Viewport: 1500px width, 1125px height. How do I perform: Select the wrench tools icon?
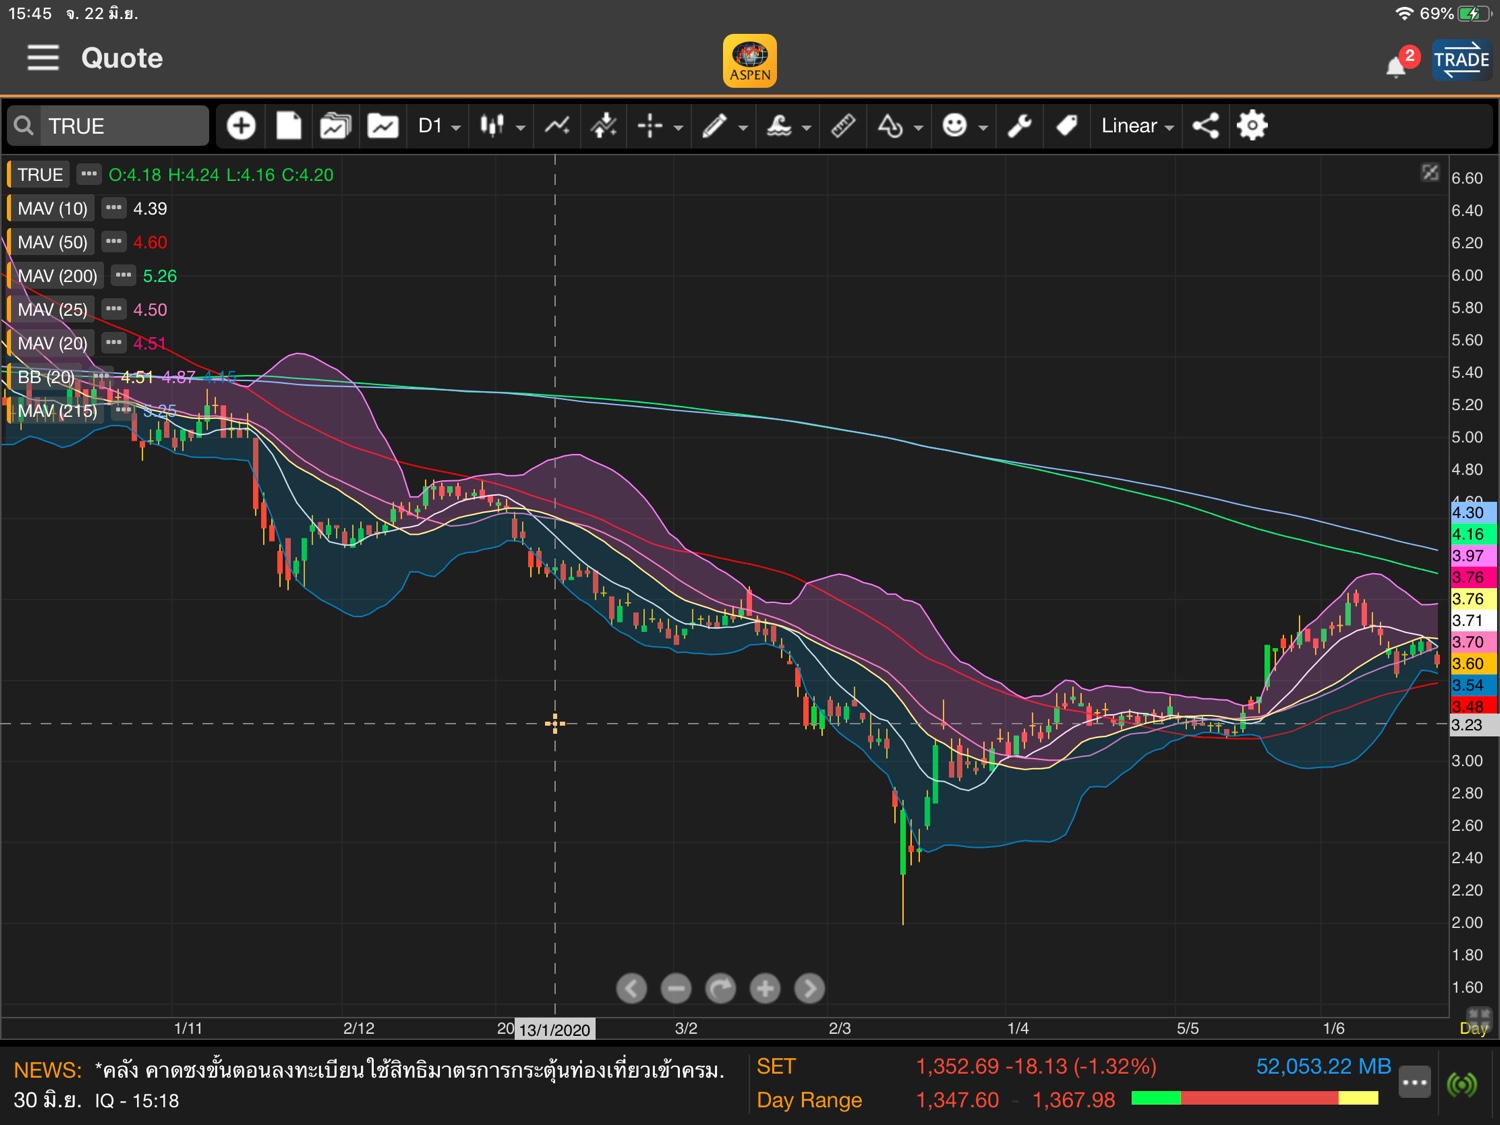point(1019,126)
